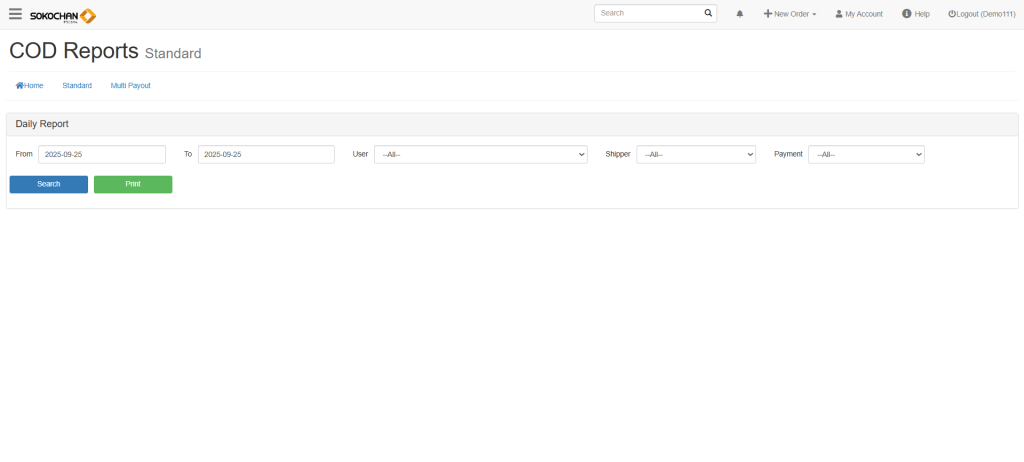Expand the Shipper dropdown
This screenshot has height=462, width=1024.
[x=696, y=154]
